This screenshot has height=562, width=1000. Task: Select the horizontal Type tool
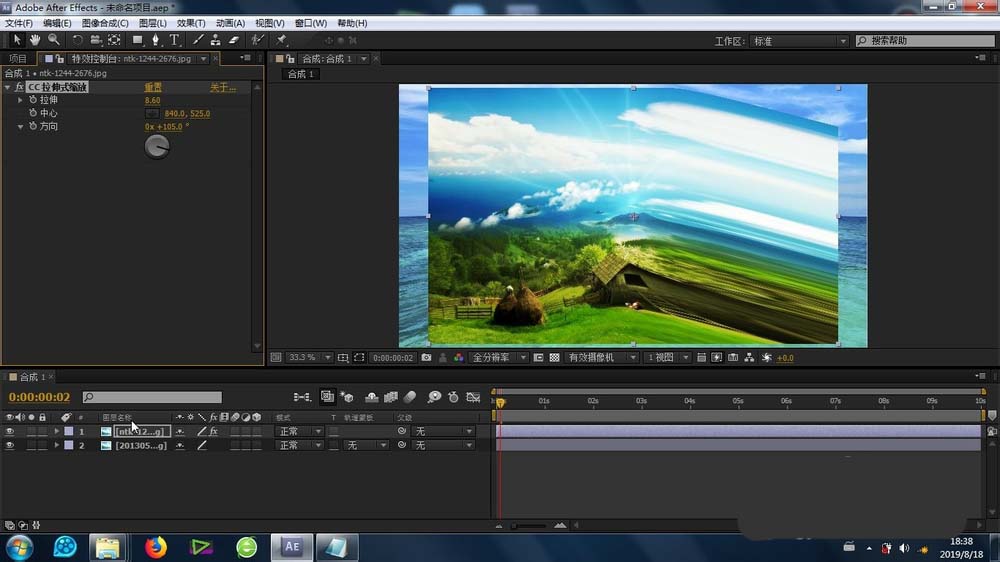(x=174, y=40)
